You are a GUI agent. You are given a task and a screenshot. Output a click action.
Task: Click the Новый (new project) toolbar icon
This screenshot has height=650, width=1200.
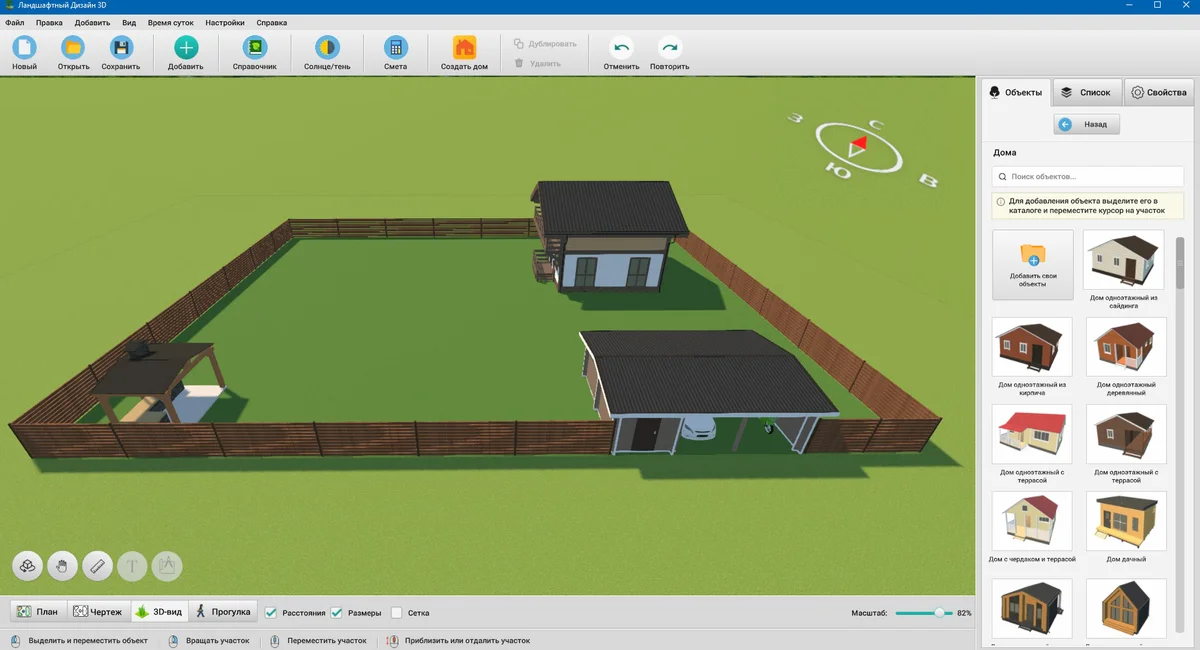24,47
